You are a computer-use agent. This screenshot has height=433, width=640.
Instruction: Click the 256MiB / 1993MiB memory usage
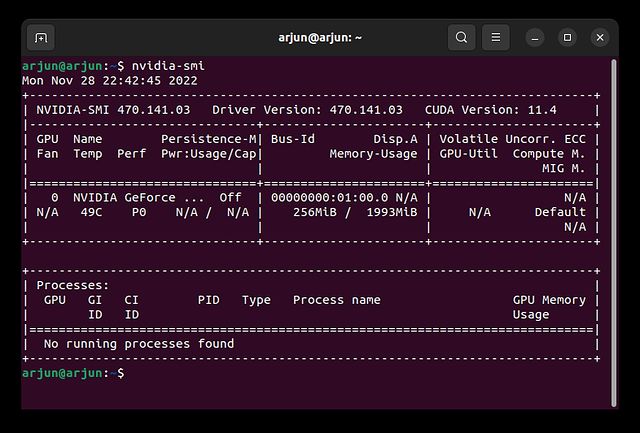(355, 212)
